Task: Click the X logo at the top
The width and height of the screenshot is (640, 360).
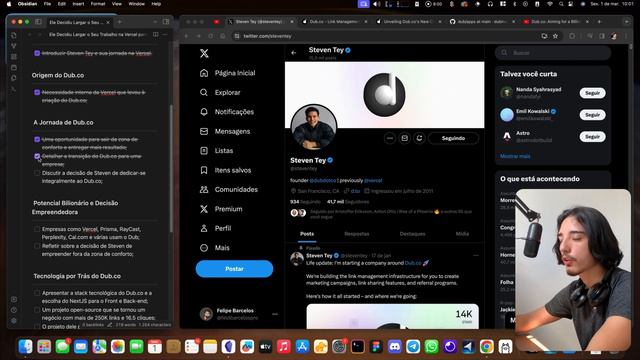Action: click(204, 53)
